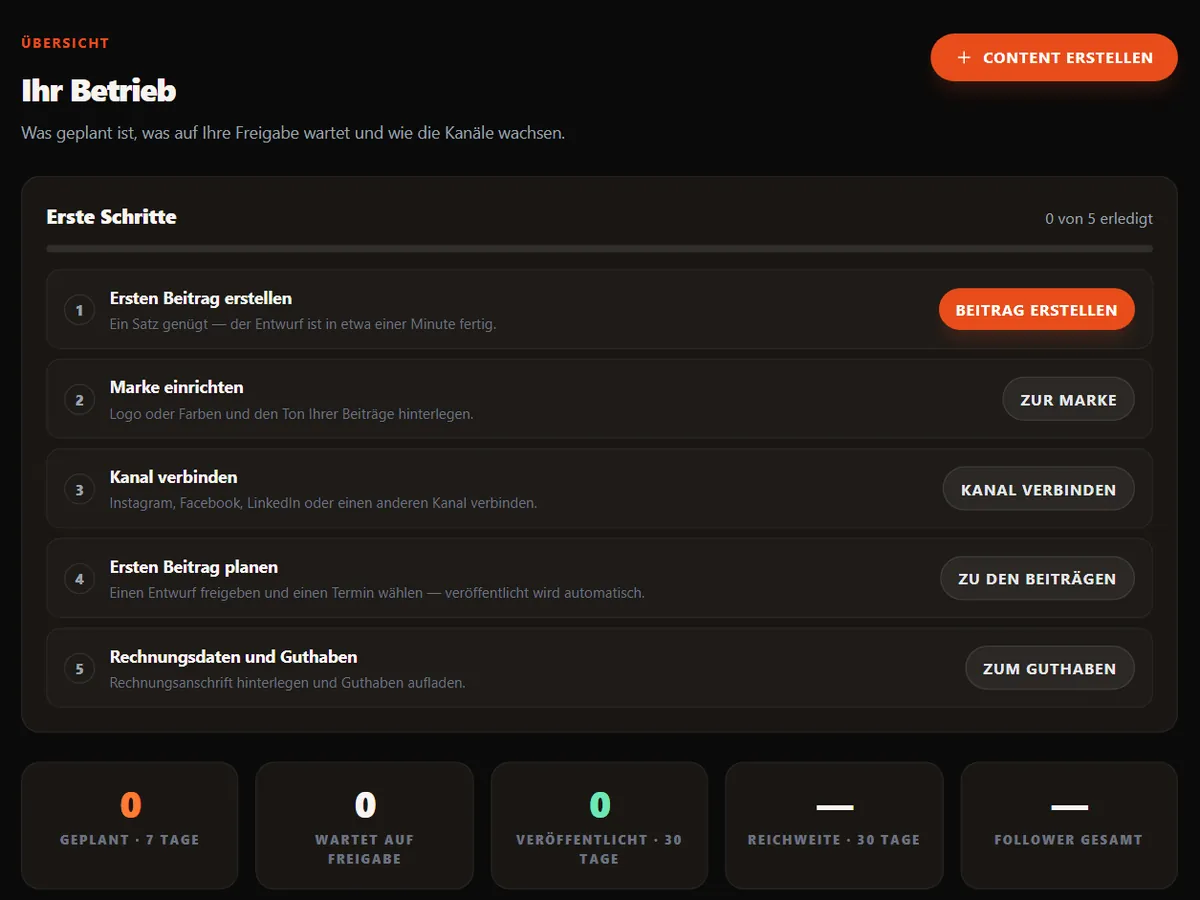Click the 'Ihr Betrieb' page heading
Image resolution: width=1200 pixels, height=900 pixels.
click(99, 91)
